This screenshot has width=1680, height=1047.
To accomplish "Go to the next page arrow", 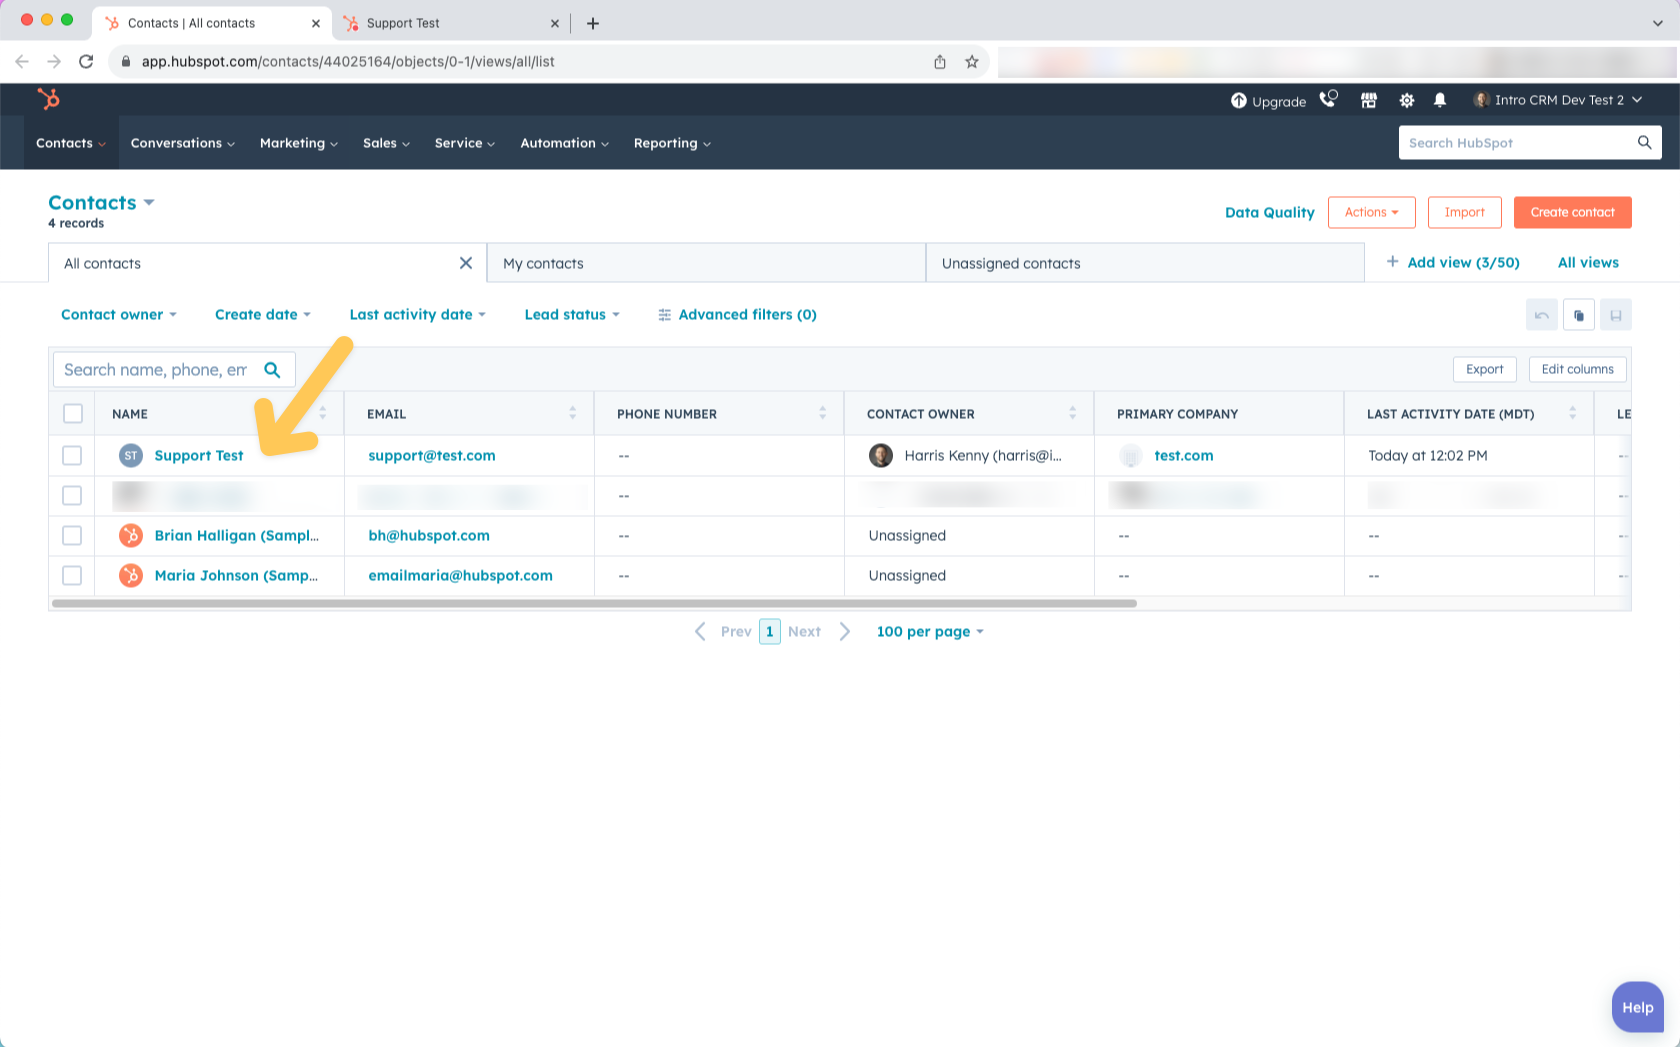I will (x=845, y=632).
